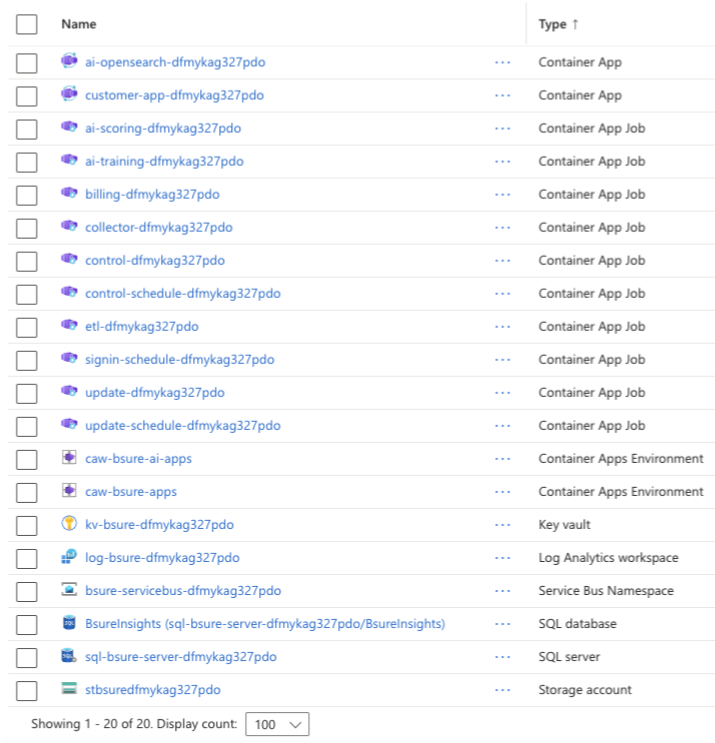
Task: Click the BsureInsights SQL database icon
Action: (x=68, y=623)
